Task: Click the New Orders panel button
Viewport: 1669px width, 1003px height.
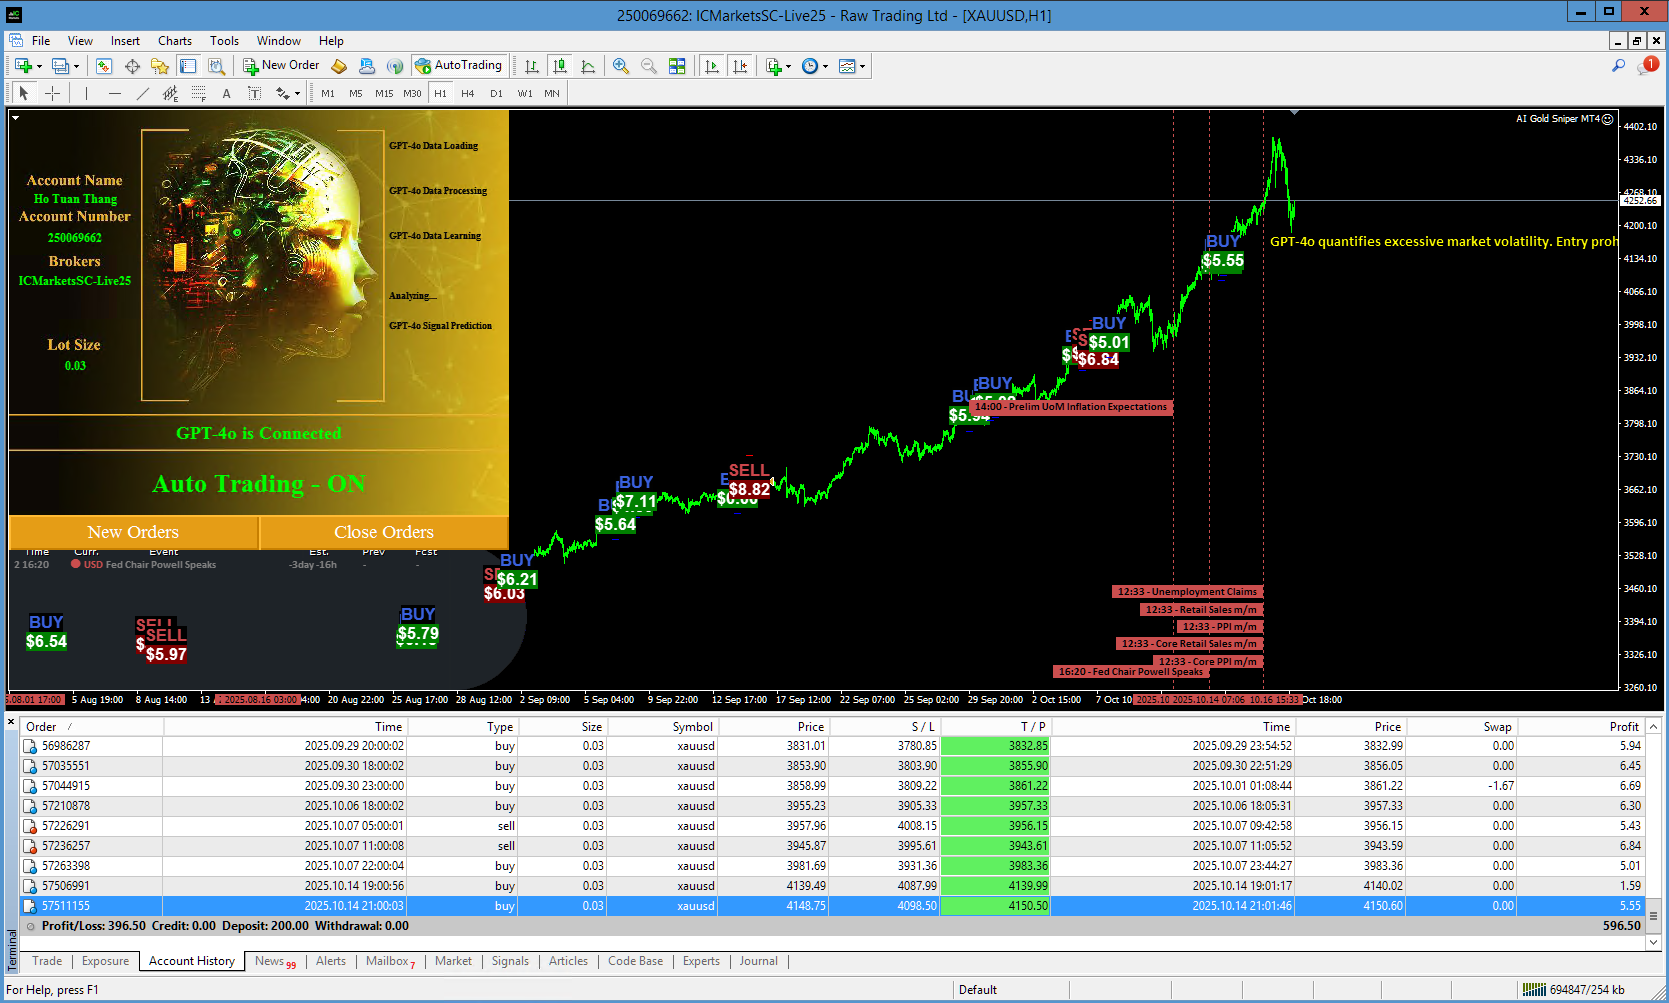Action: (x=133, y=532)
